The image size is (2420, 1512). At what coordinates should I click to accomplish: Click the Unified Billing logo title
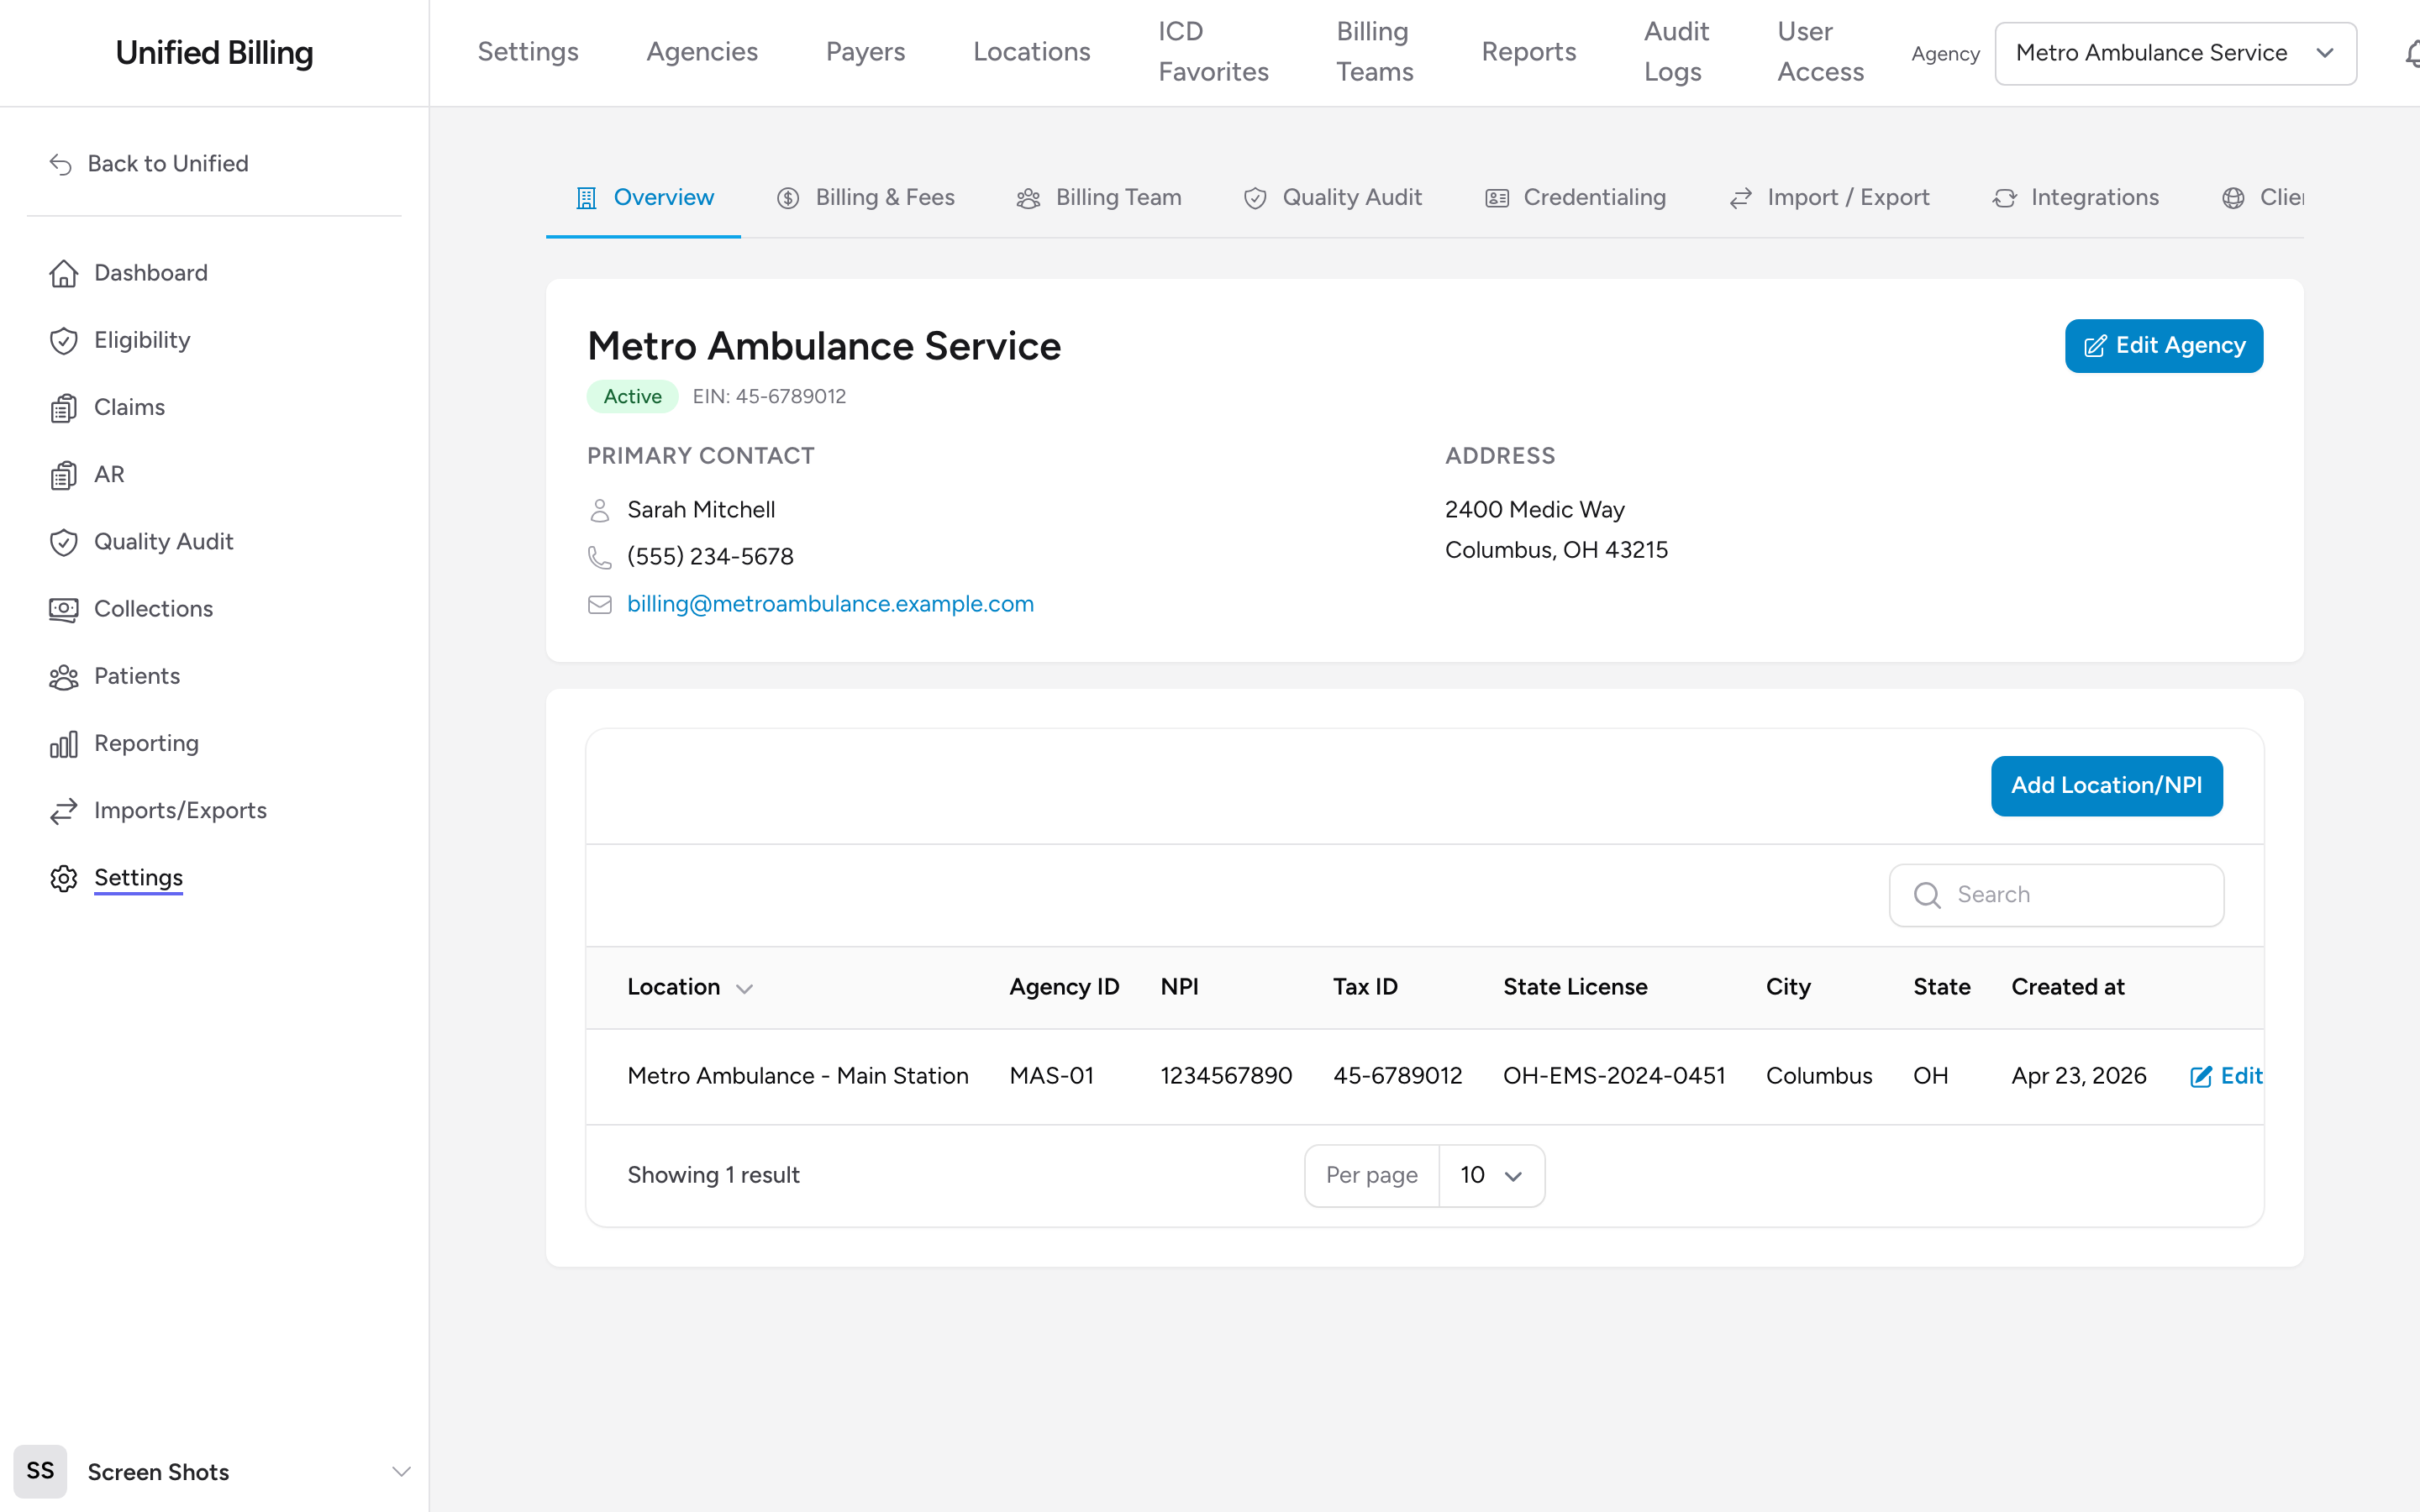214,53
